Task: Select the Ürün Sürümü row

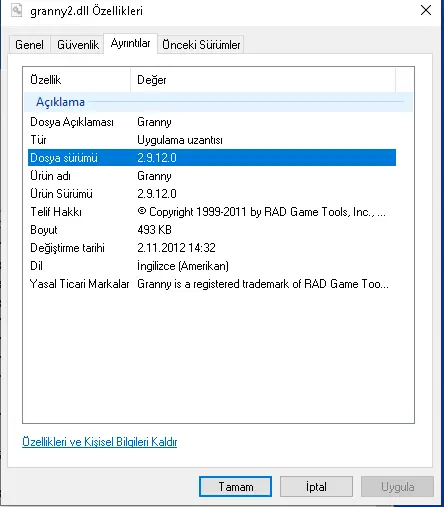Action: pos(212,194)
